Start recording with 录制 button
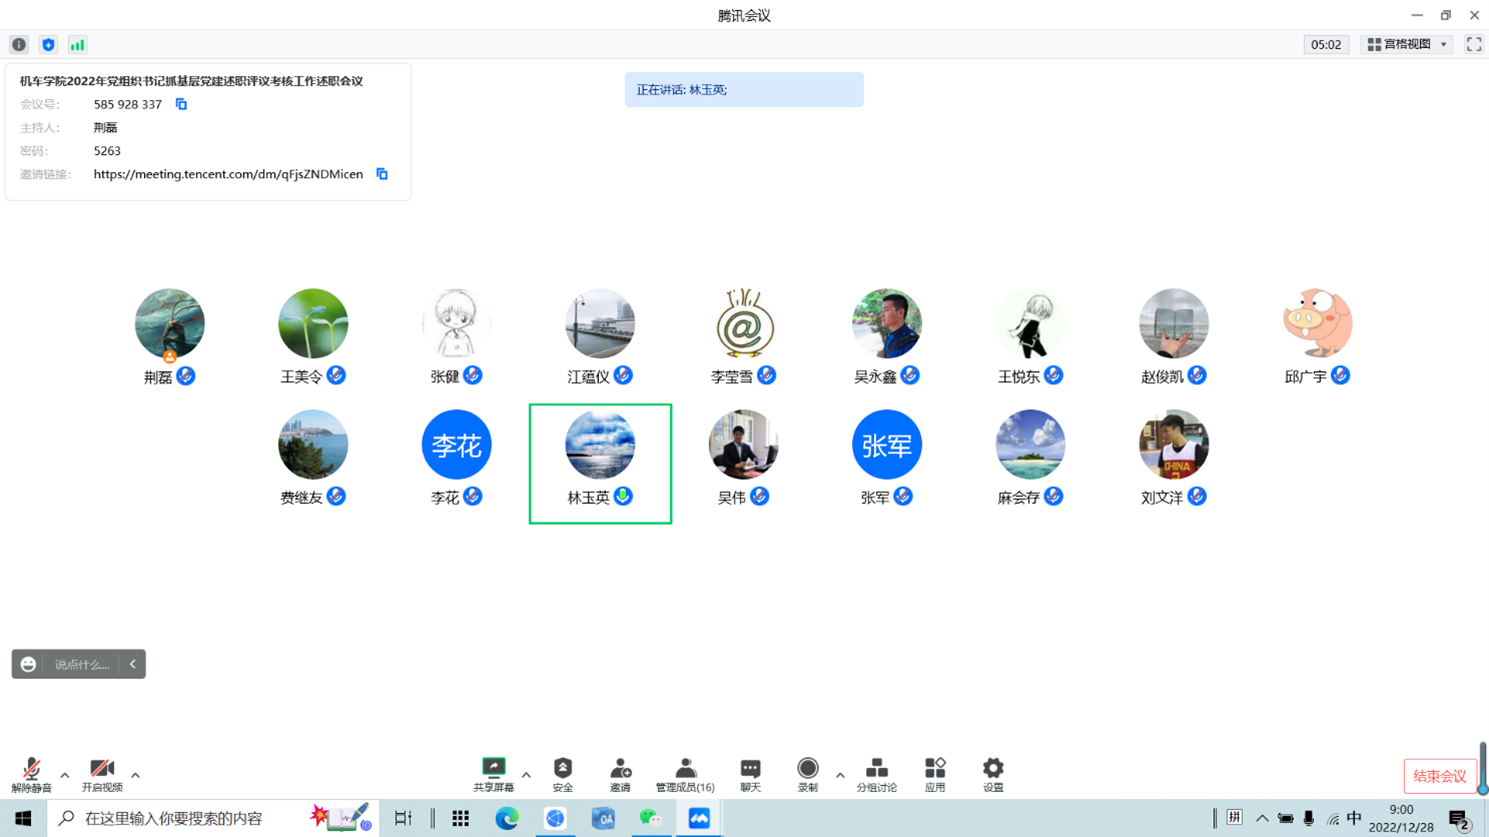Viewport: 1489px width, 837px height. tap(807, 774)
